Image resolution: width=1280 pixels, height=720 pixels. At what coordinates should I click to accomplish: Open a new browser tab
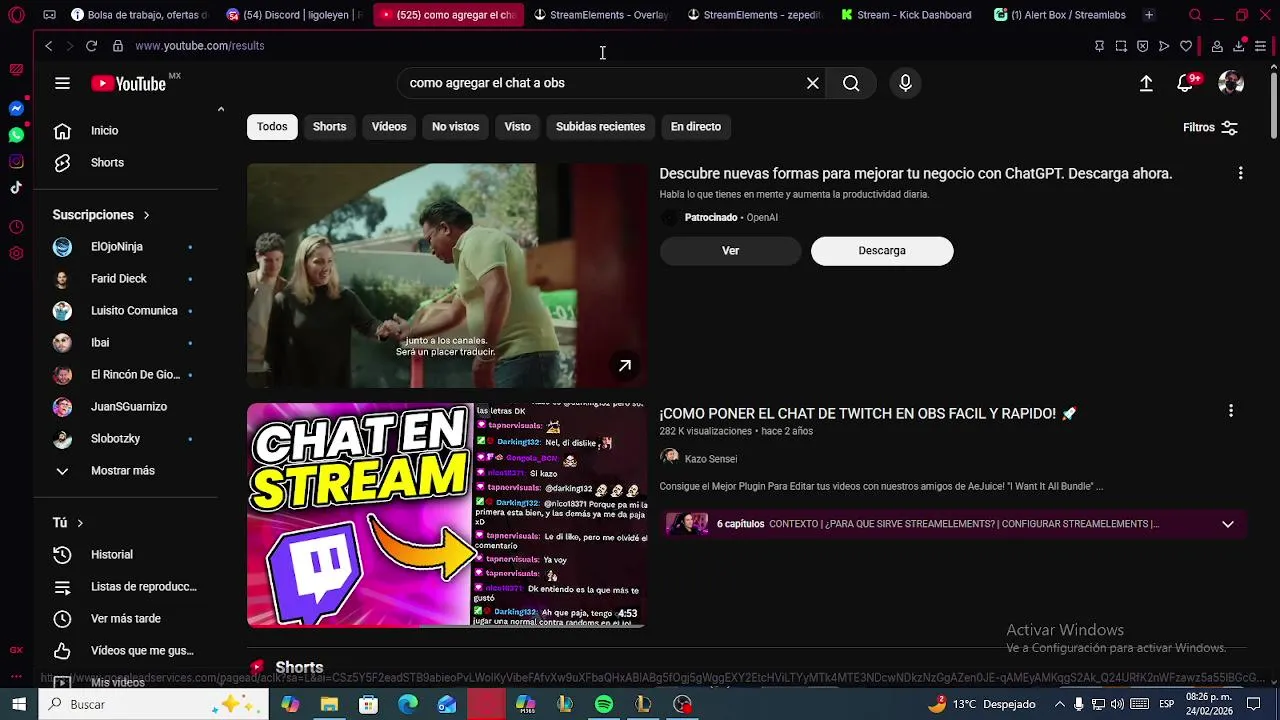1149,15
